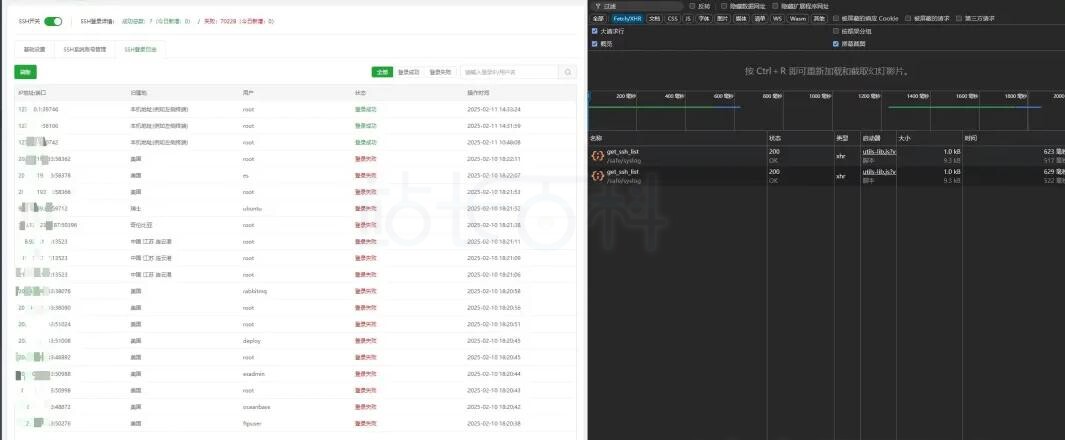Check the 按框架分组 checkbox
The height and width of the screenshot is (440, 1065).
click(836, 31)
